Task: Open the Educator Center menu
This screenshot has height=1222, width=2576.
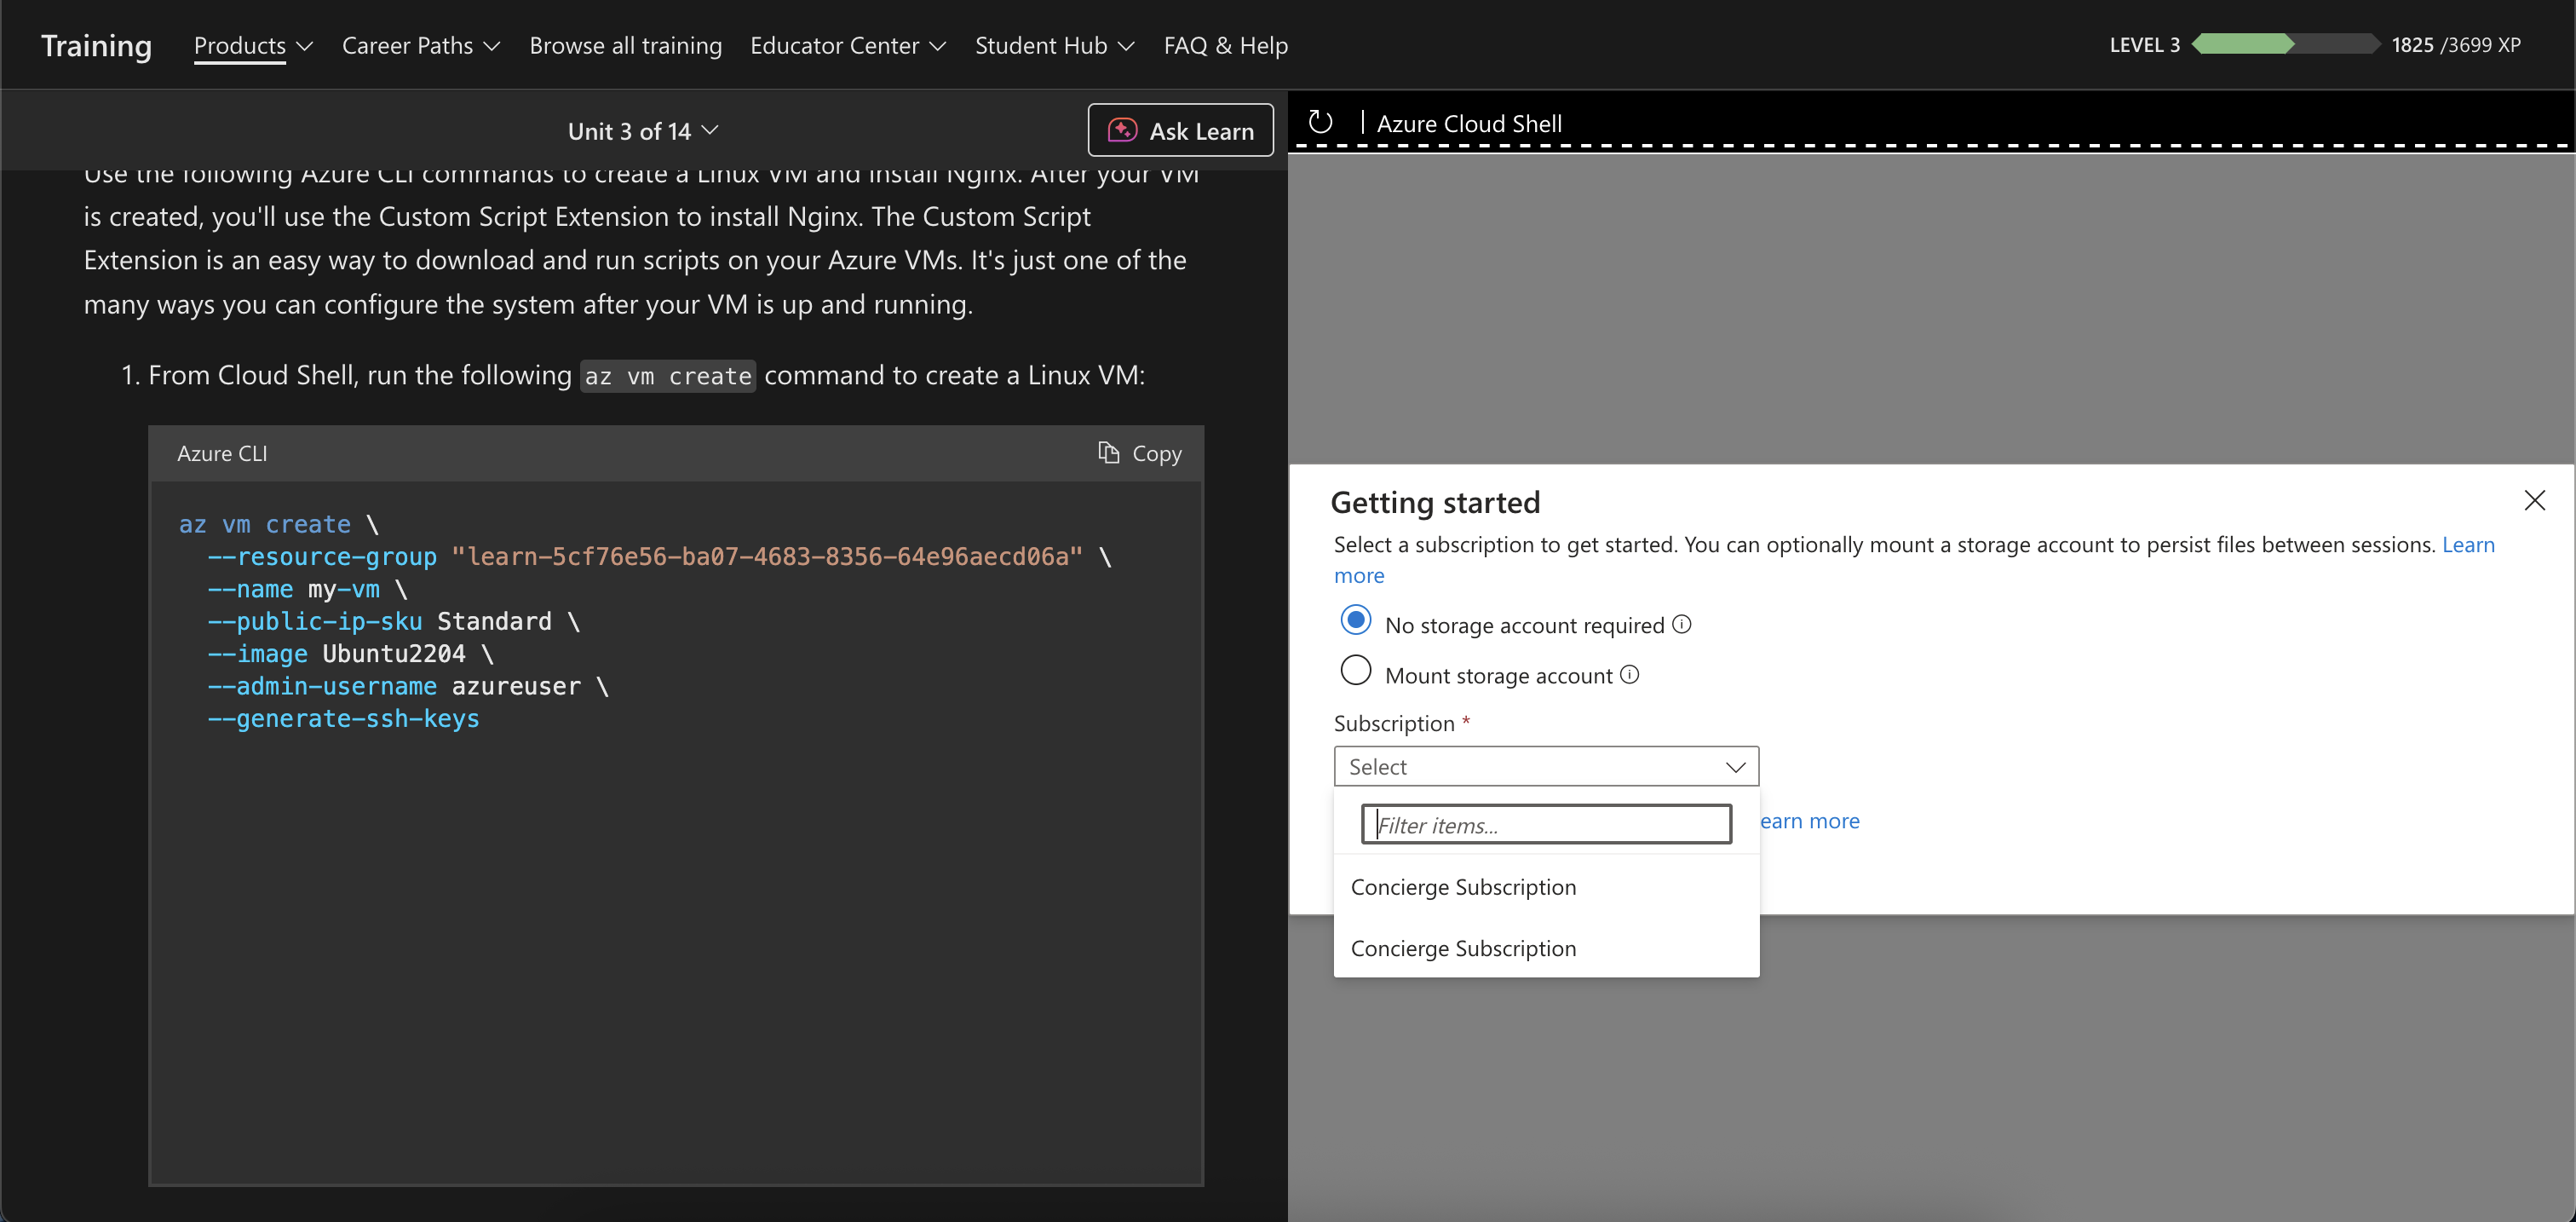Action: click(847, 46)
